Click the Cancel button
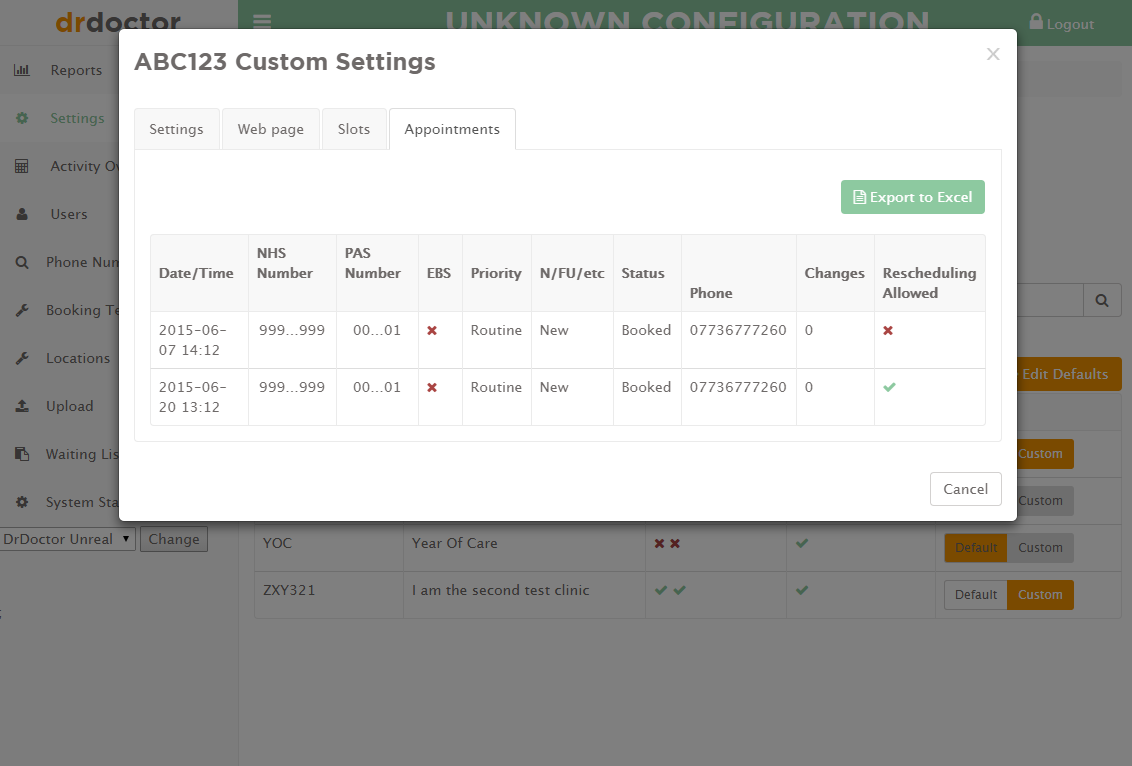This screenshot has width=1132, height=766. click(x=965, y=489)
